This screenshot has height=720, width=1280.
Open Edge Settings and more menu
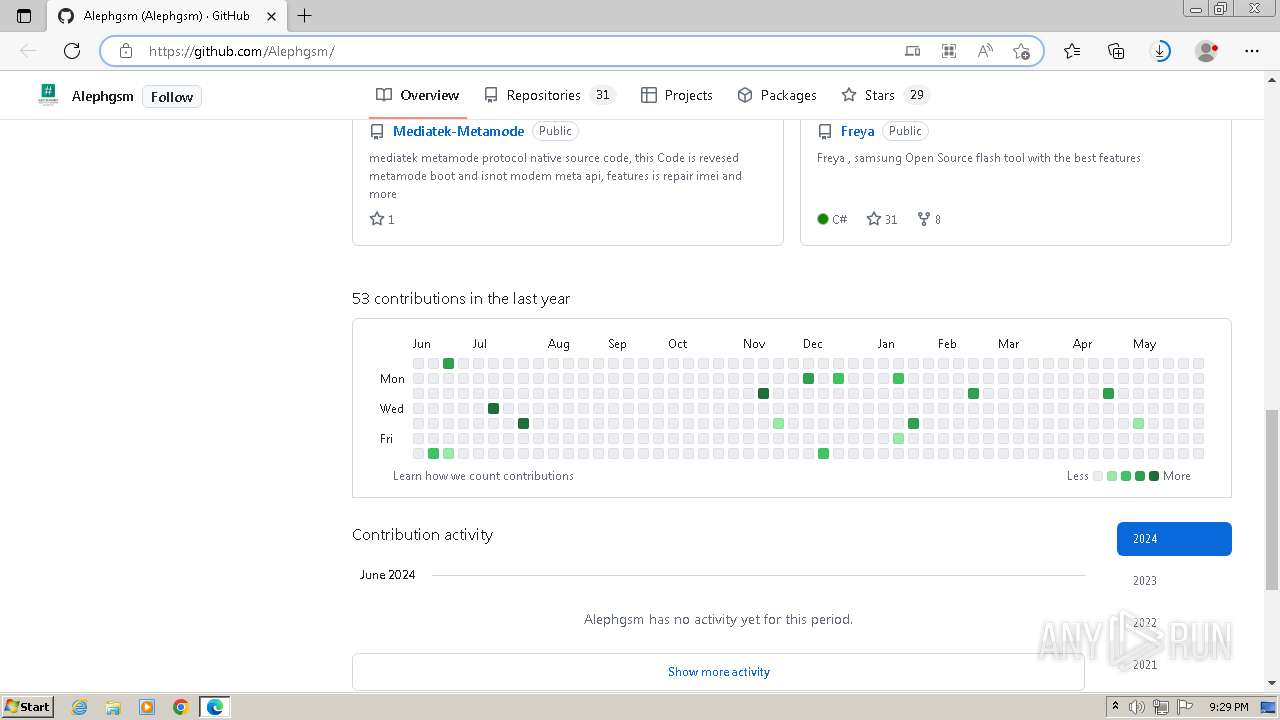pos(1252,51)
